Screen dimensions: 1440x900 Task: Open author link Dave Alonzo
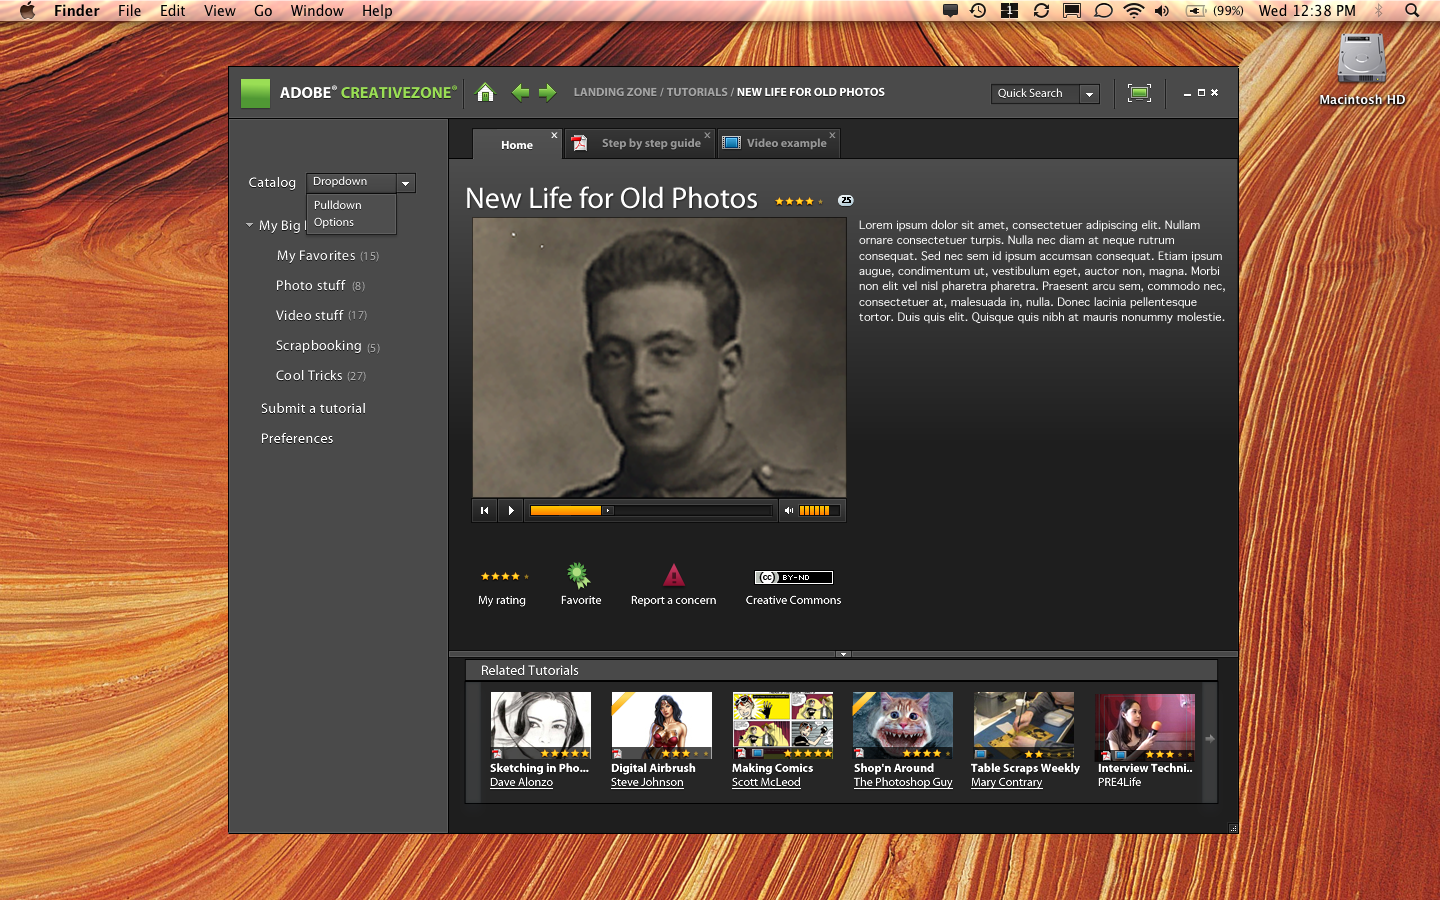pyautogui.click(x=521, y=783)
